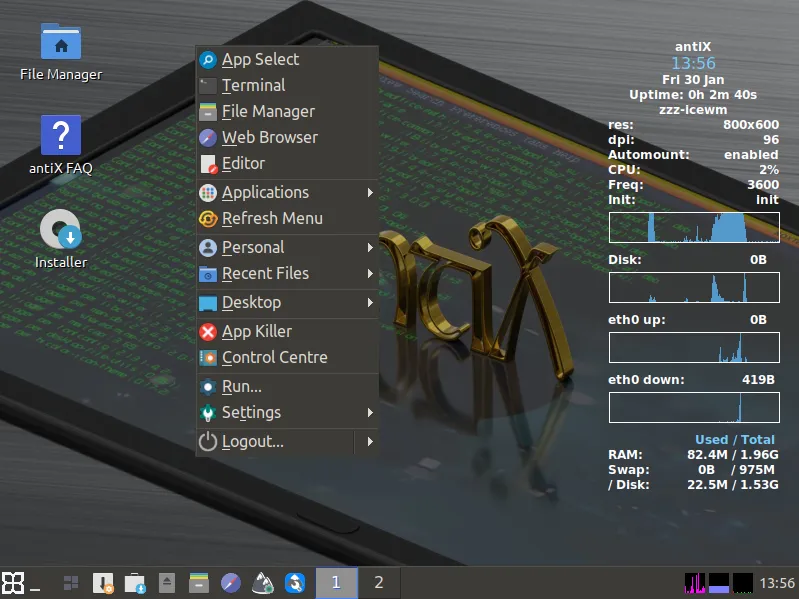The height and width of the screenshot is (599, 799).
Task: Expand the Personal submenu arrow
Action: point(370,248)
